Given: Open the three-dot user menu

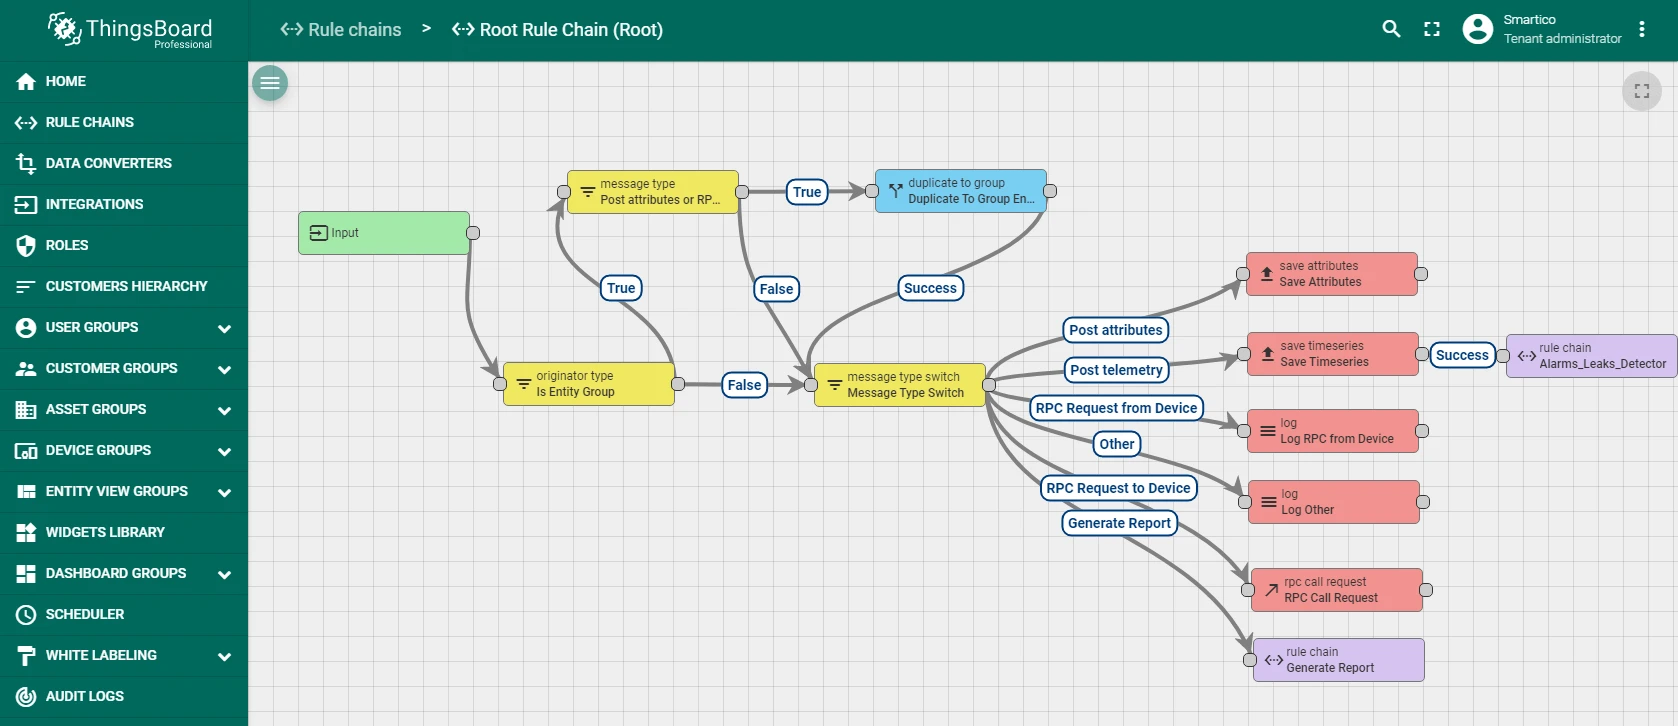Looking at the screenshot, I should (1642, 29).
